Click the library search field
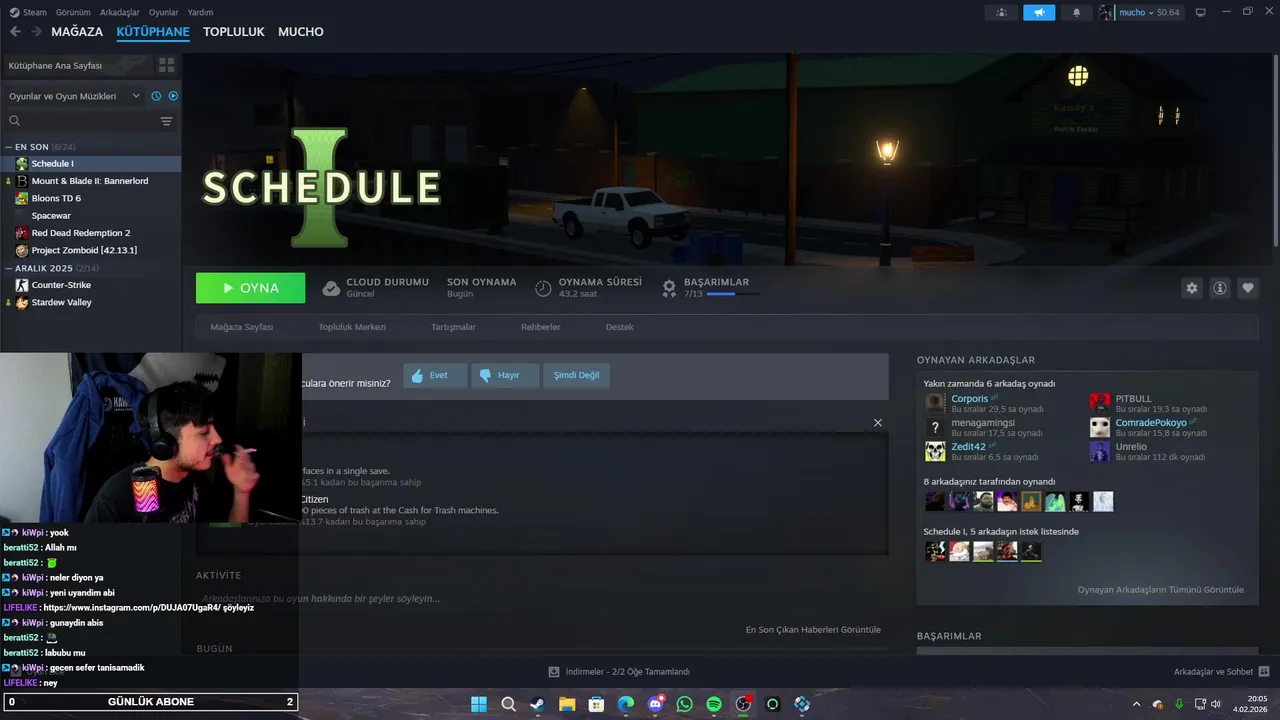 click(82, 121)
